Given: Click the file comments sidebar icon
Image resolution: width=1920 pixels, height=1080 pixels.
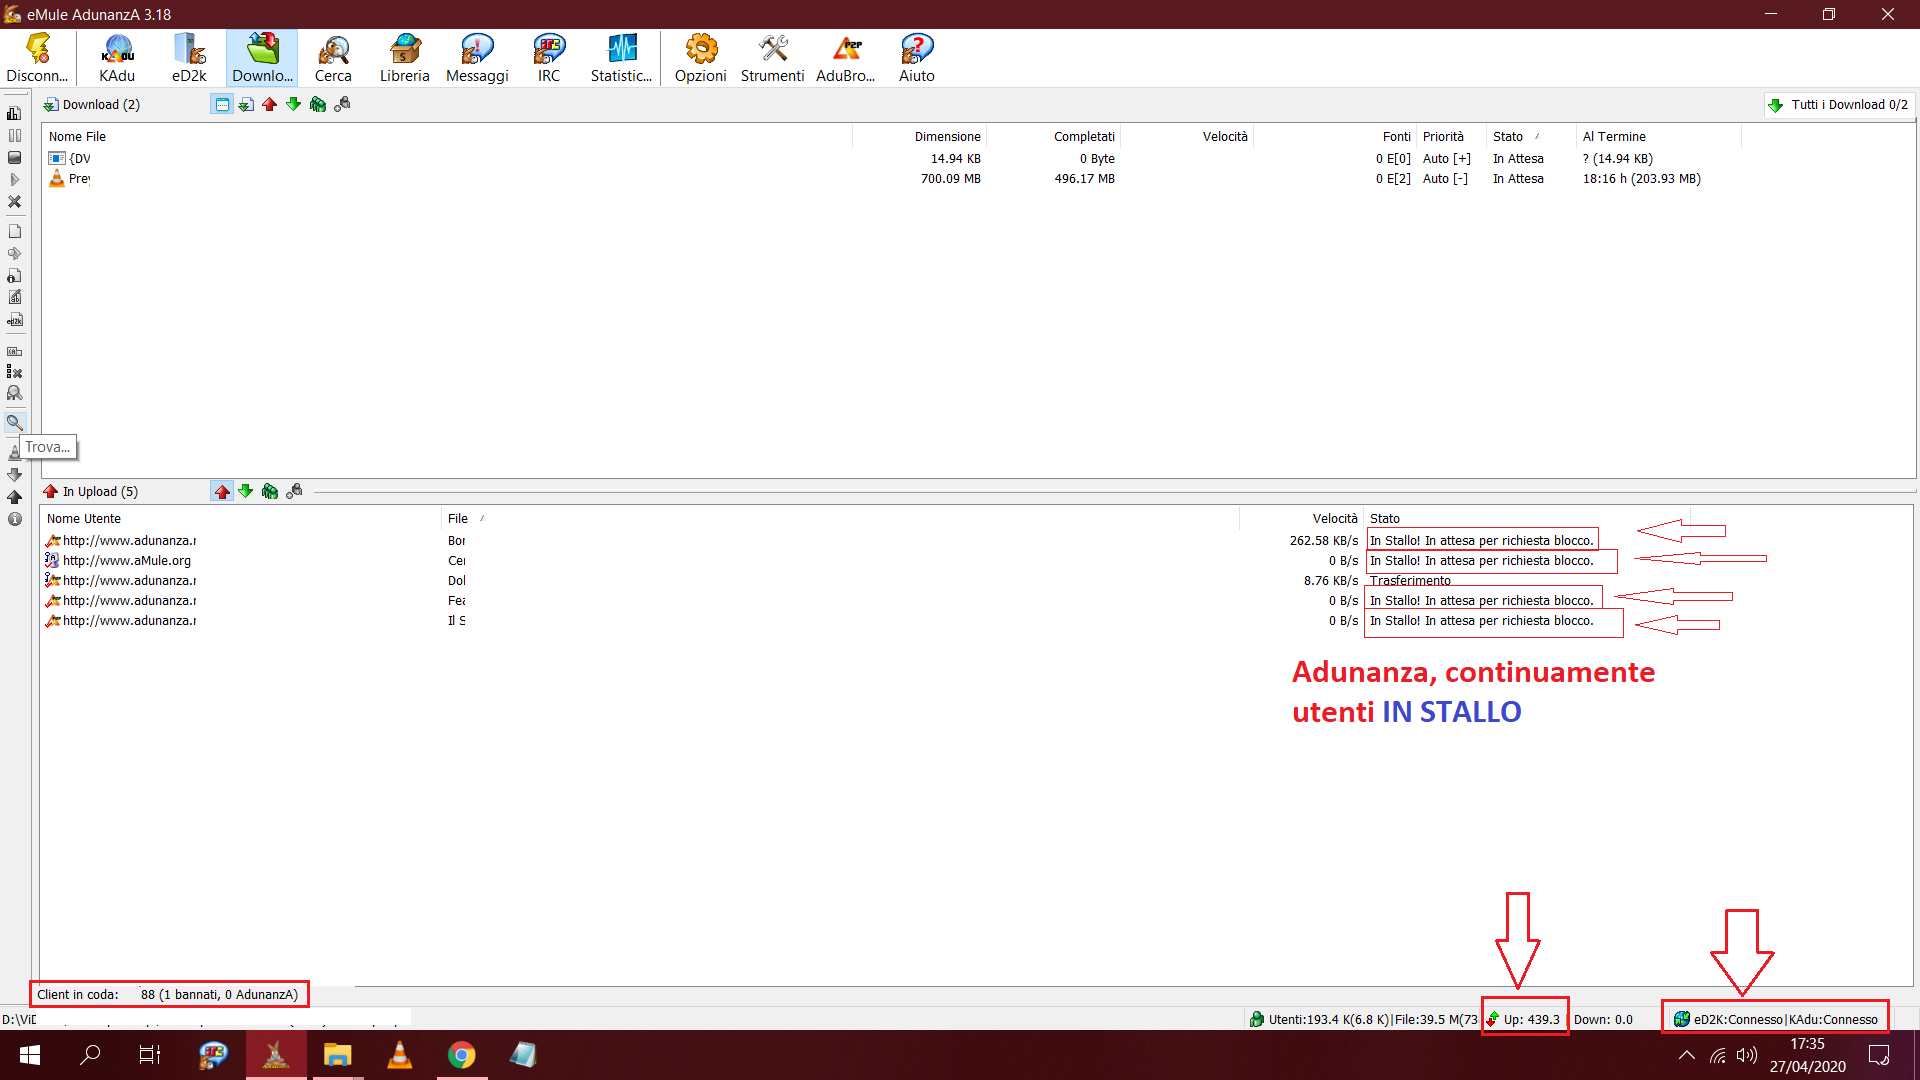Looking at the screenshot, I should coord(14,297).
